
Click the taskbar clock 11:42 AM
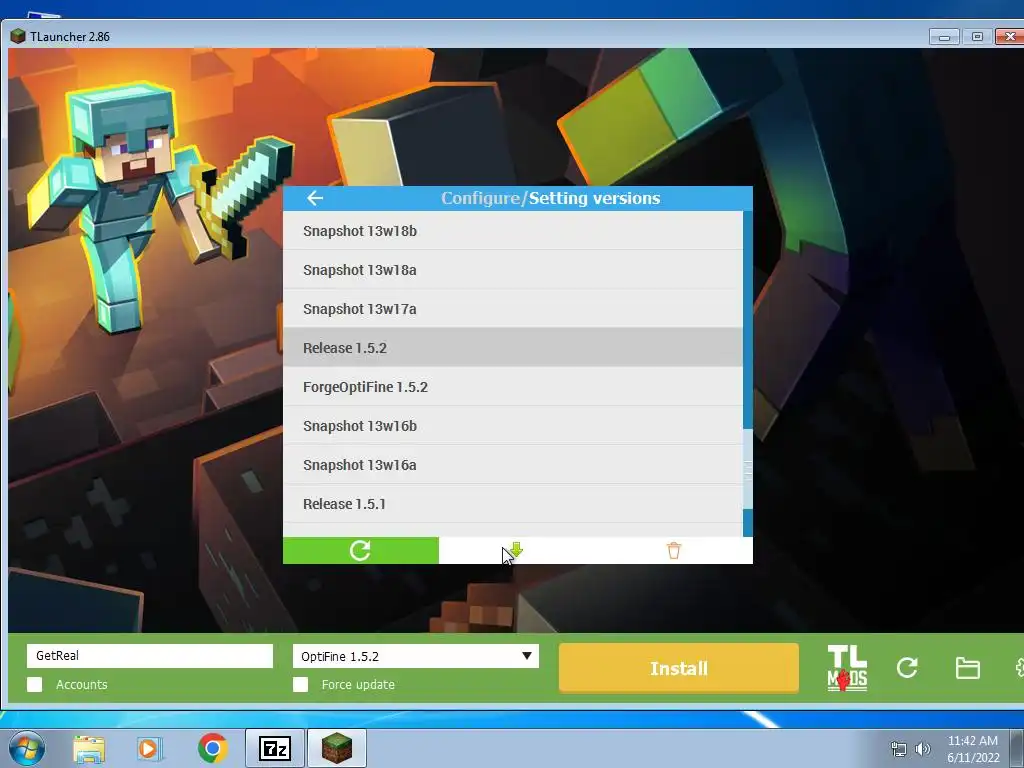(x=972, y=741)
